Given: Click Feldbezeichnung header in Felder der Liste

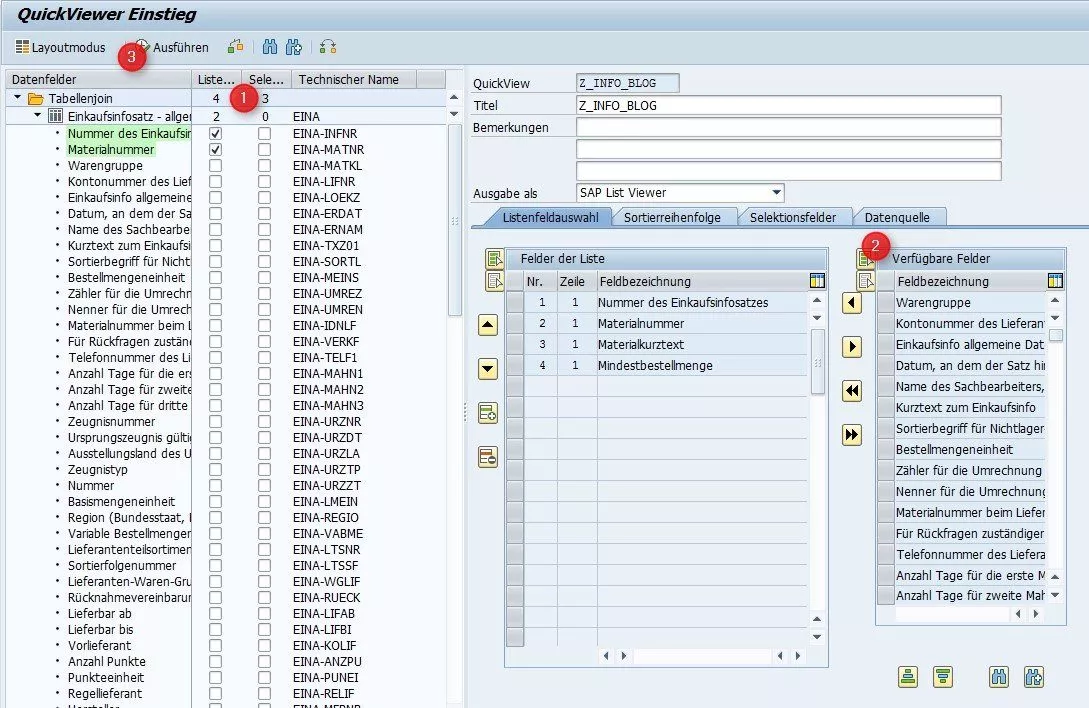Looking at the screenshot, I should (703, 281).
